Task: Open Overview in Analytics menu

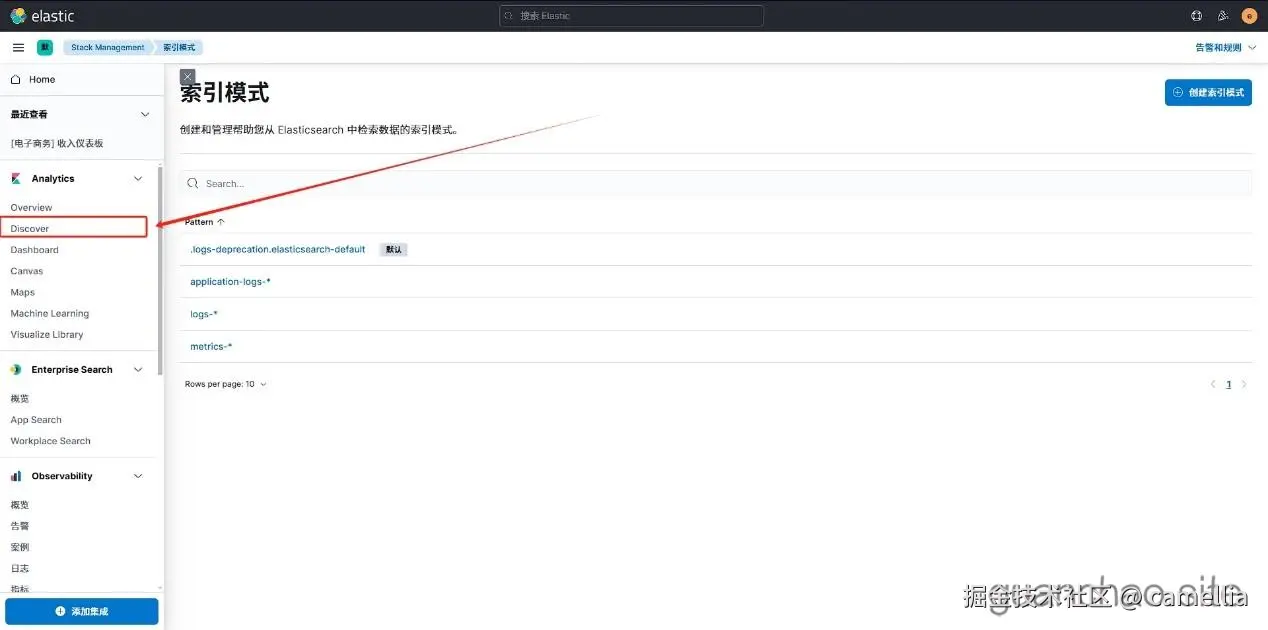Action: (x=31, y=208)
